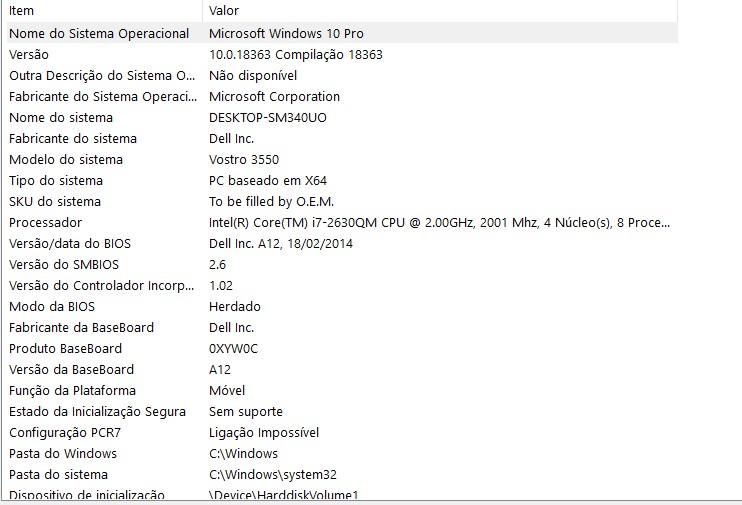Viewport: 742px width, 505px height.
Task: Select the Configuração PCR7 row
Action: (x=342, y=433)
